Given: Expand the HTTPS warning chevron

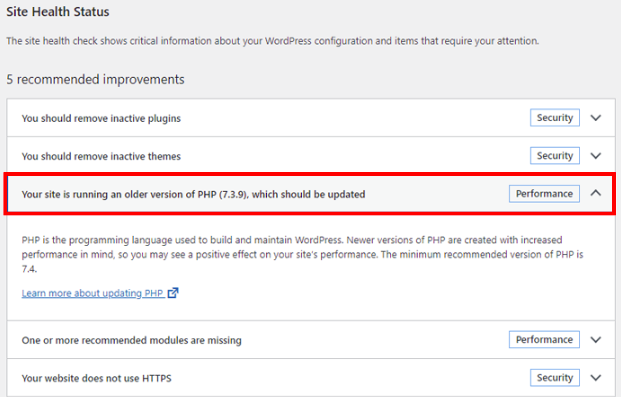Looking at the screenshot, I should 596,378.
